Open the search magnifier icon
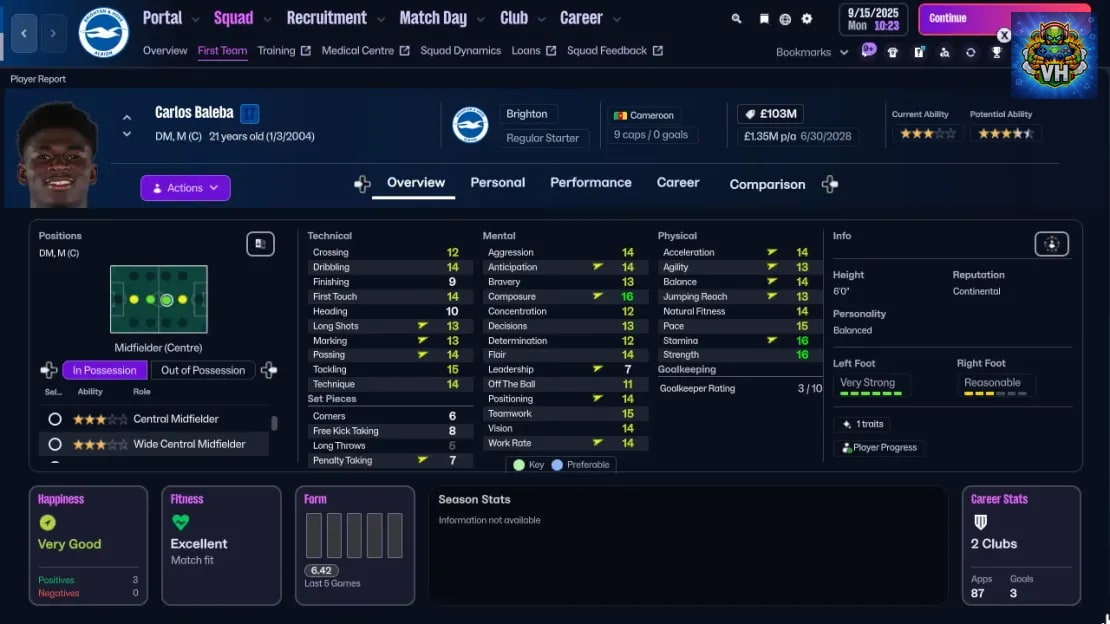 736,19
